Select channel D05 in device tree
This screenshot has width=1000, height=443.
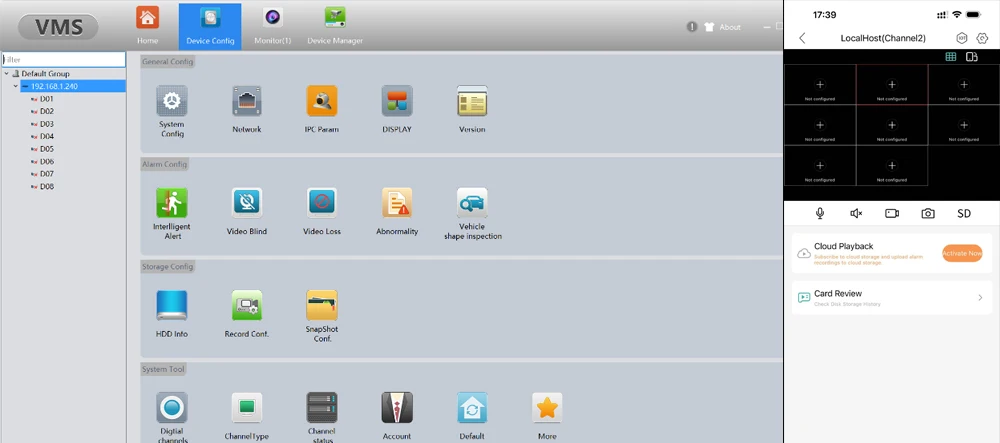tap(47, 149)
